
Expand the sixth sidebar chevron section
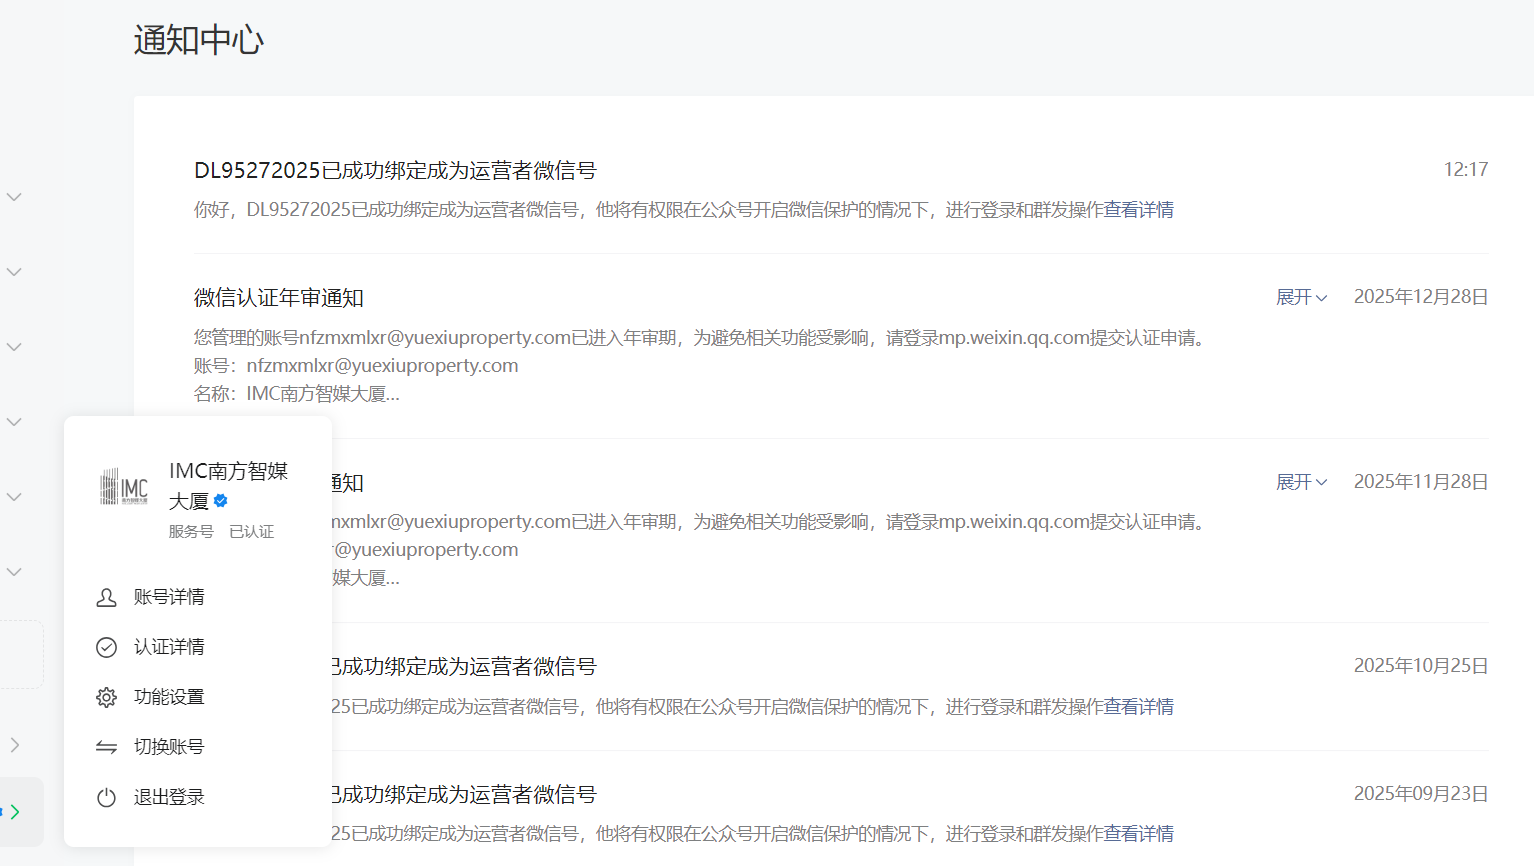14,572
